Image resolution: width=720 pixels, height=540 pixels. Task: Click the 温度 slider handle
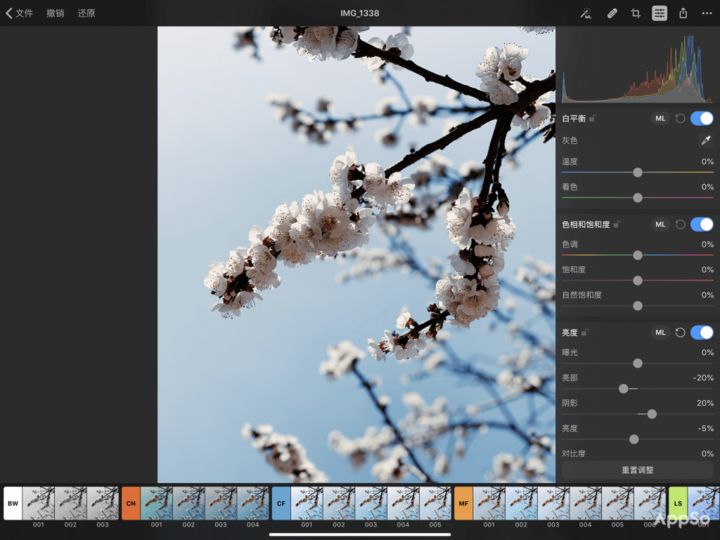637,172
